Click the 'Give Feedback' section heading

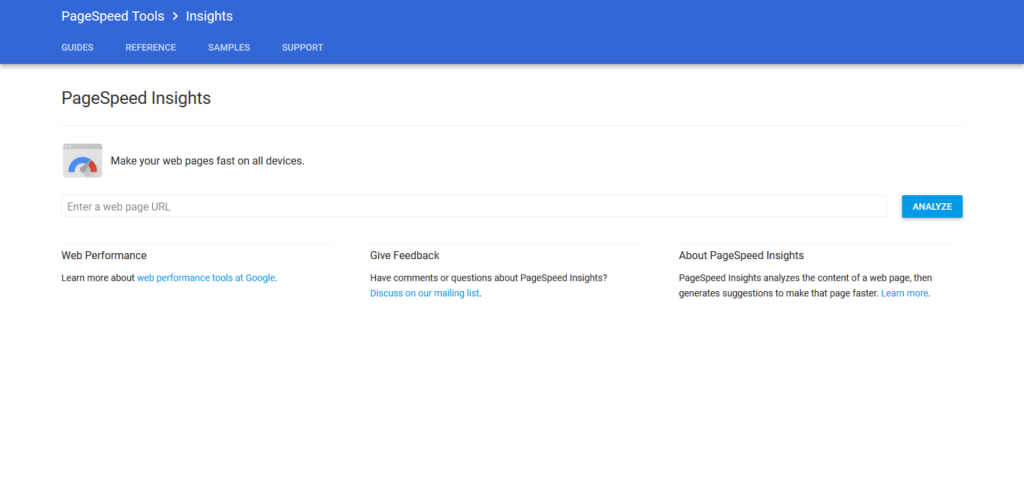[405, 255]
